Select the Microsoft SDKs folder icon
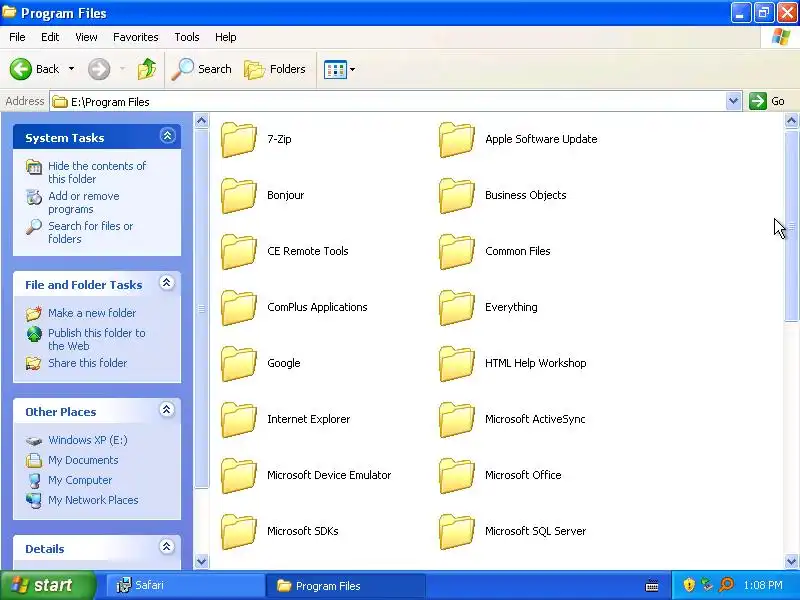The width and height of the screenshot is (800, 600). (x=239, y=532)
